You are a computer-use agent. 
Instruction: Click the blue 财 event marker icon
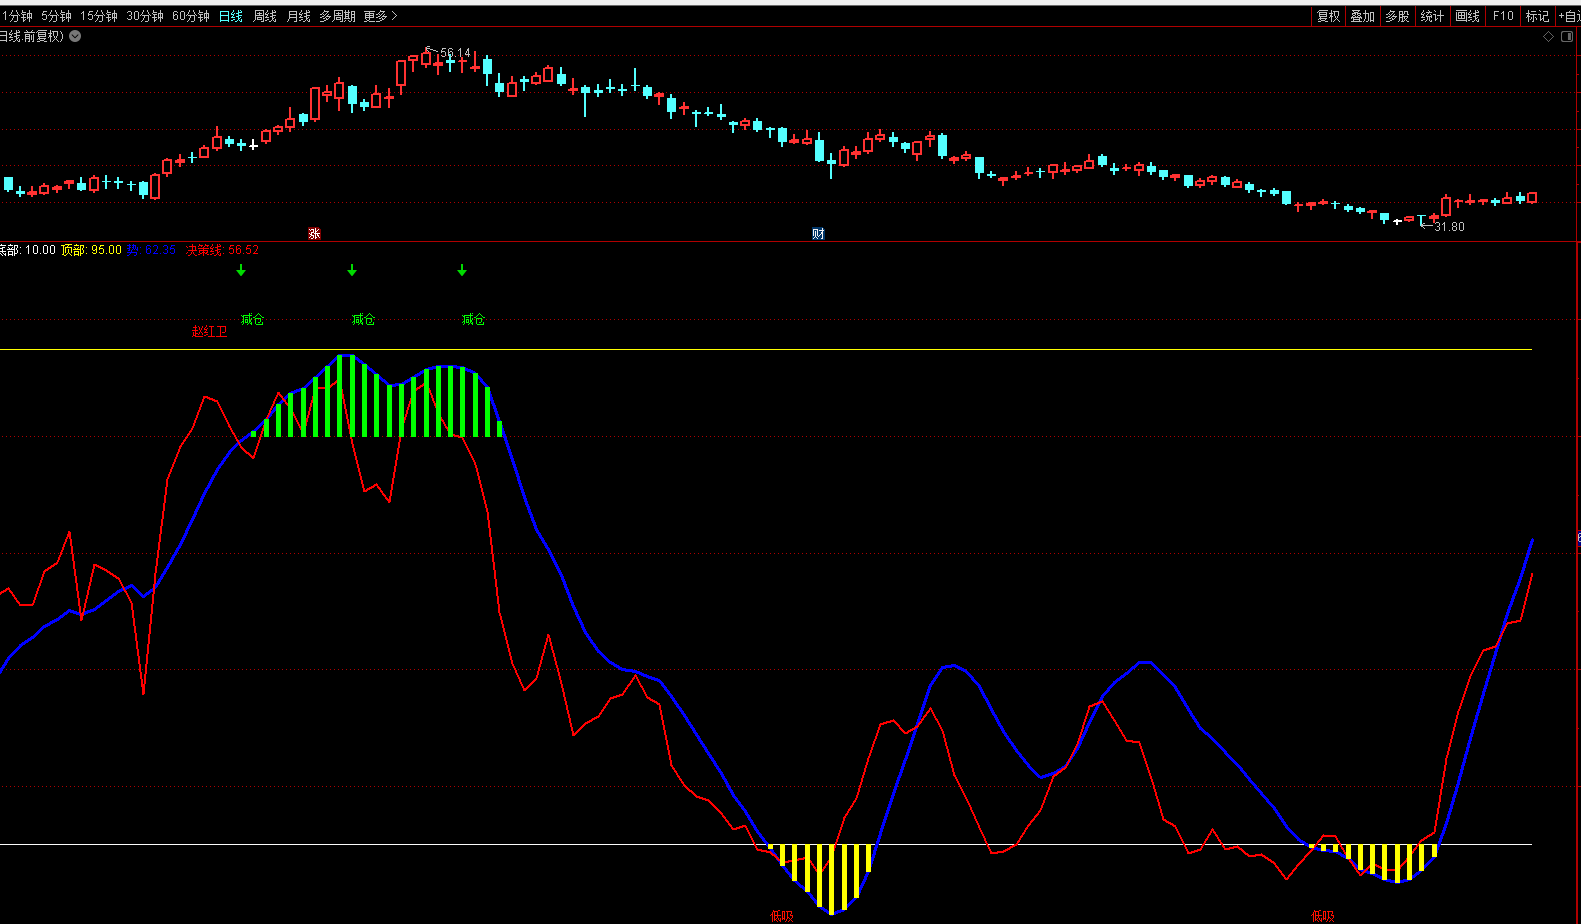click(818, 234)
